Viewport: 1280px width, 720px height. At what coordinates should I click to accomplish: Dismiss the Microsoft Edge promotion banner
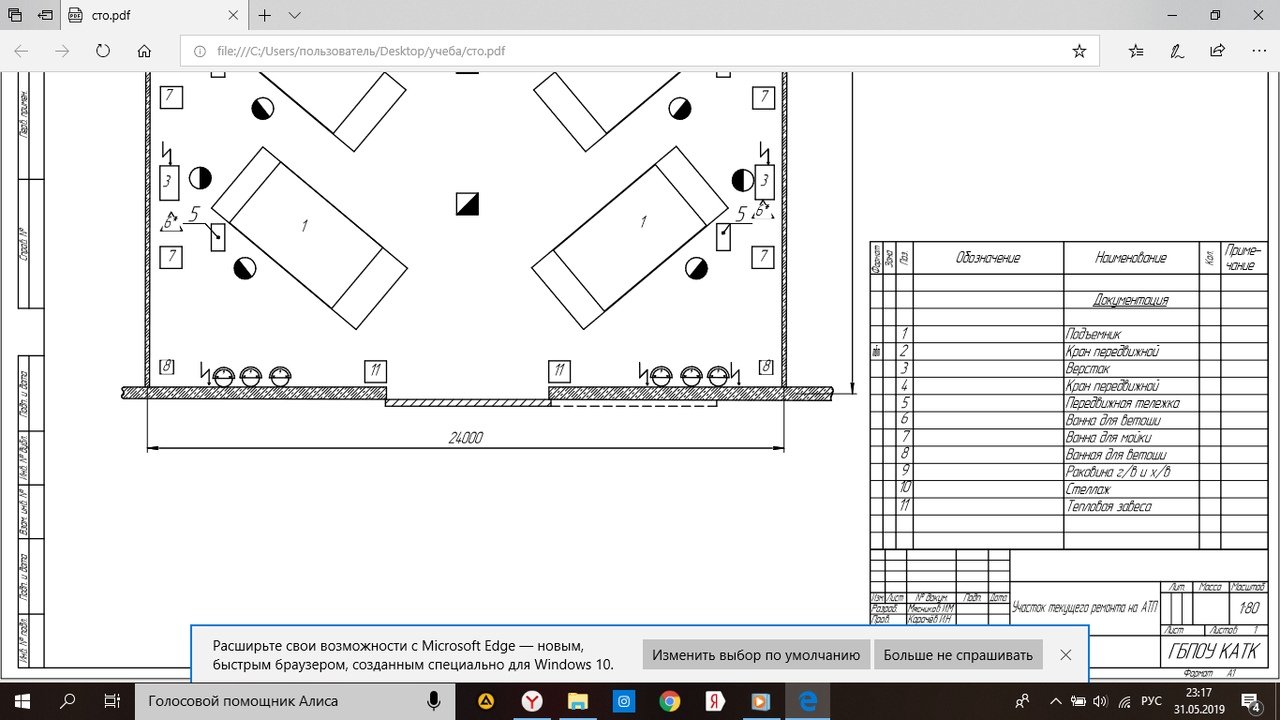click(x=1065, y=655)
